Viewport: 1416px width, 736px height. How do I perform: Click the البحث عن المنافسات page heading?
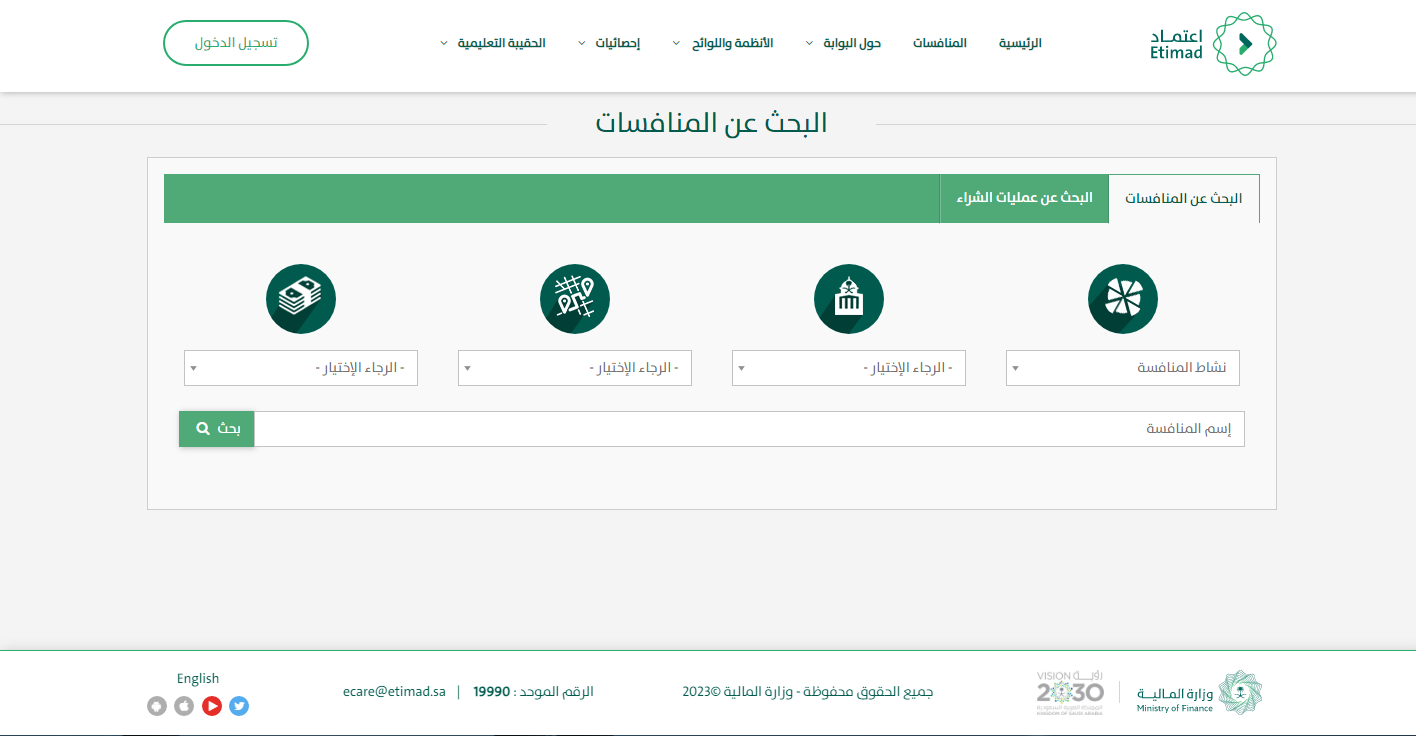[x=712, y=123]
